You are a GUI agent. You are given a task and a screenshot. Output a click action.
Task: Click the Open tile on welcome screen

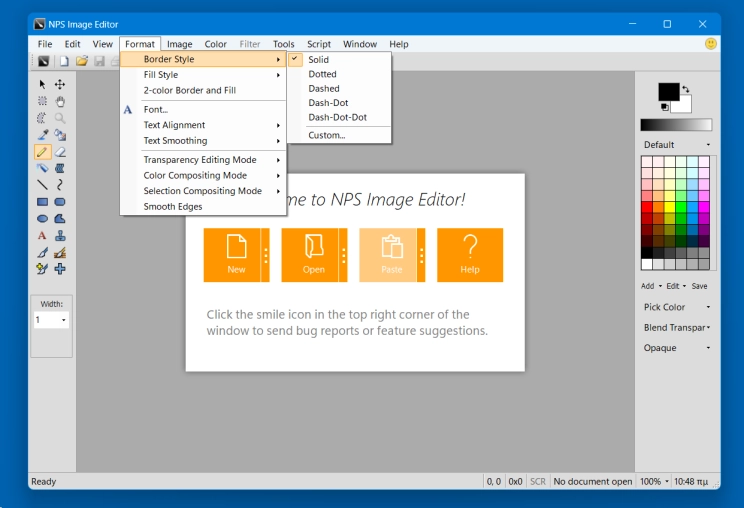310,255
